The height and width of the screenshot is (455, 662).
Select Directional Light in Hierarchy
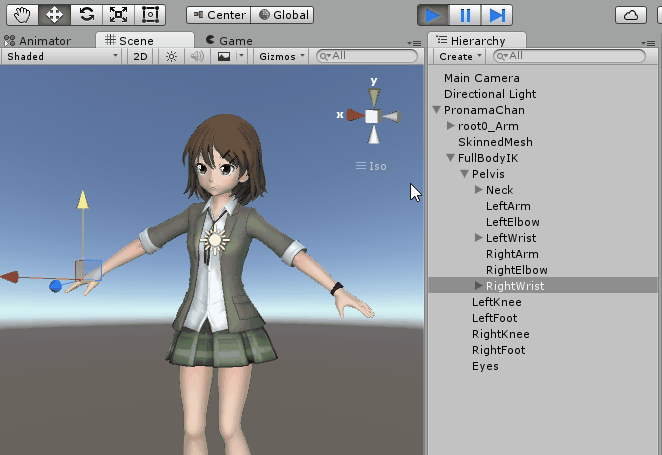pos(490,94)
